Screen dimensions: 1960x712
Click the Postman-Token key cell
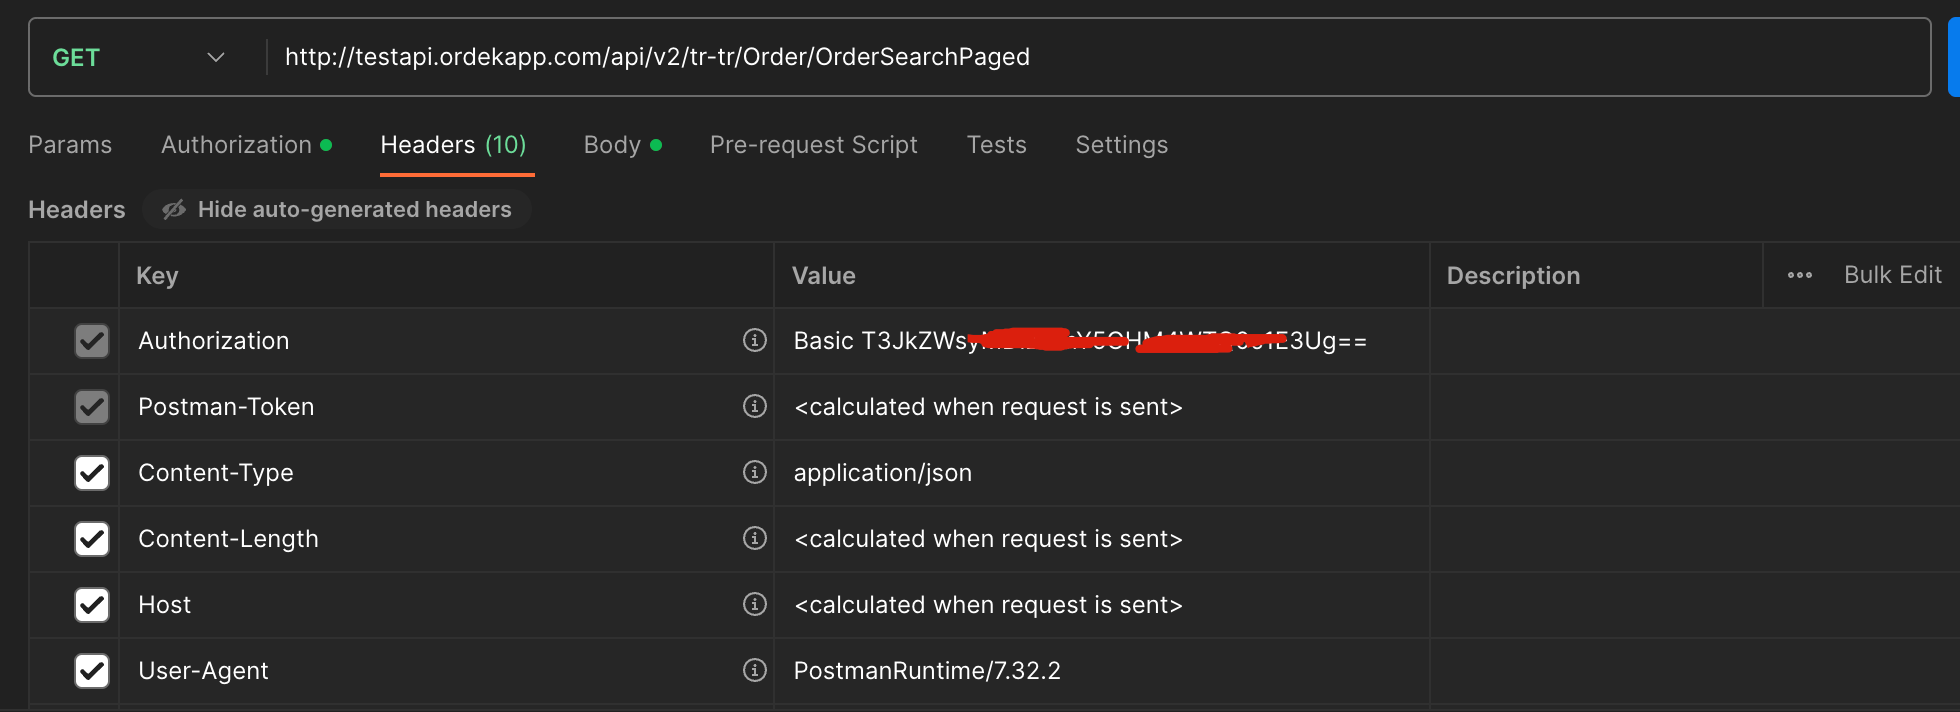446,407
